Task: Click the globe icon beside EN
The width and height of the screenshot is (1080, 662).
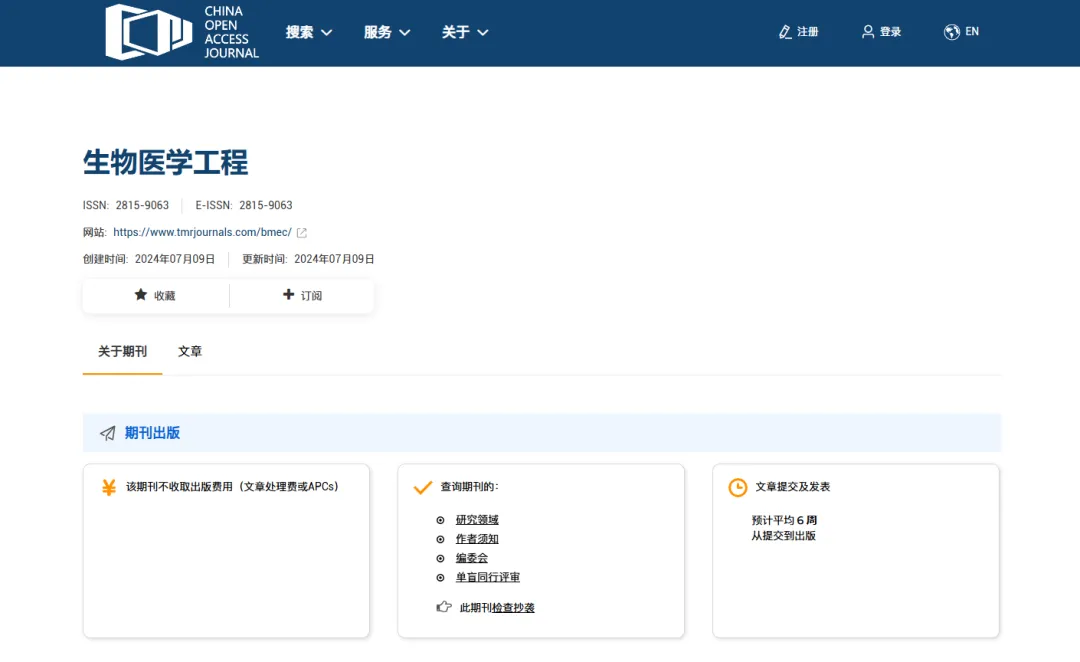Action: (952, 32)
